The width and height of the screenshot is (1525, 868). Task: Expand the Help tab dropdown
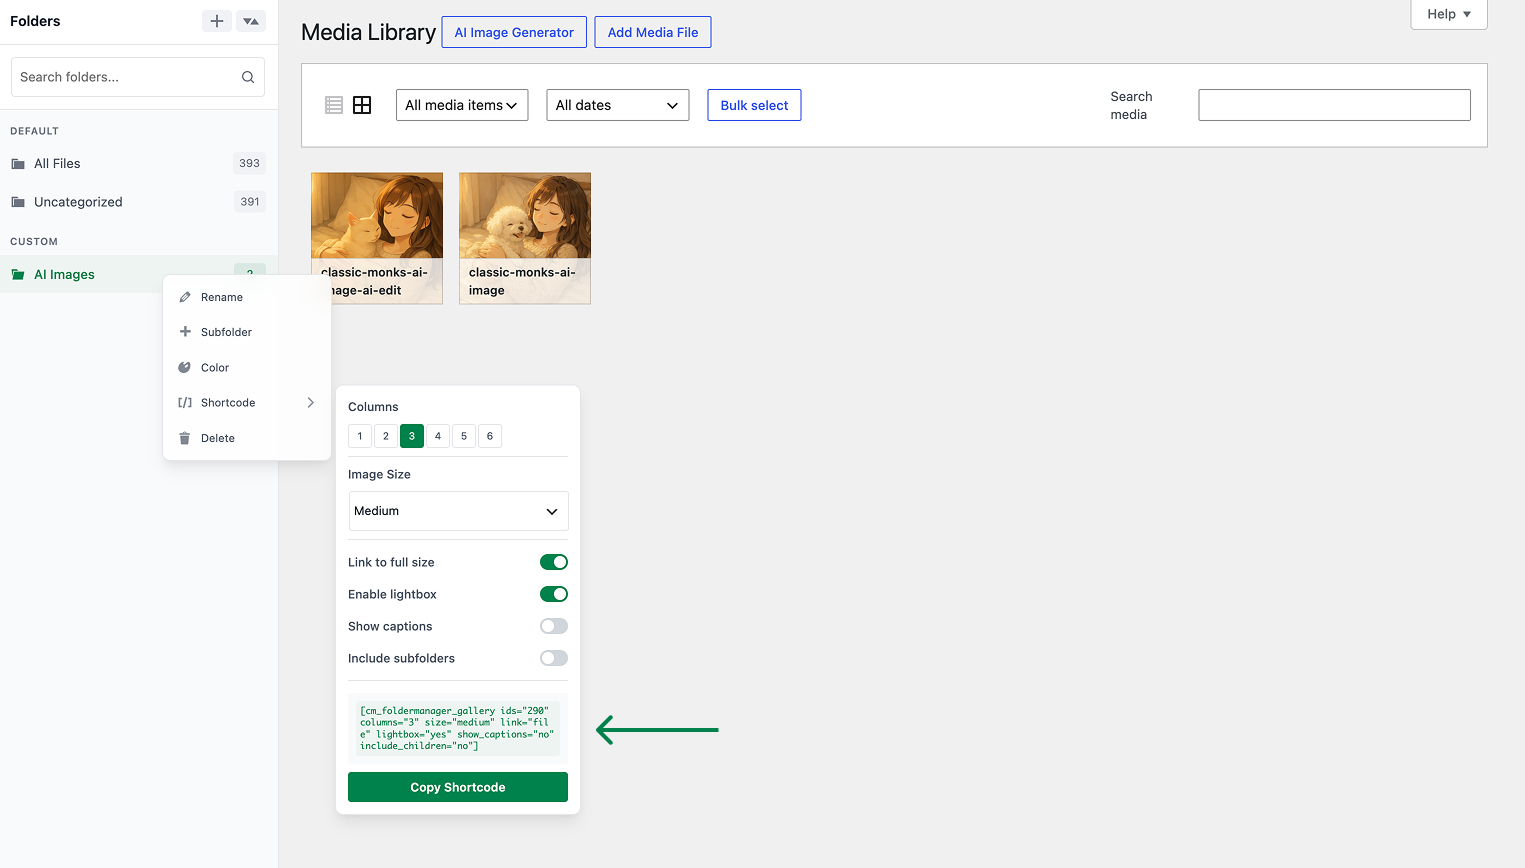pyautogui.click(x=1449, y=14)
